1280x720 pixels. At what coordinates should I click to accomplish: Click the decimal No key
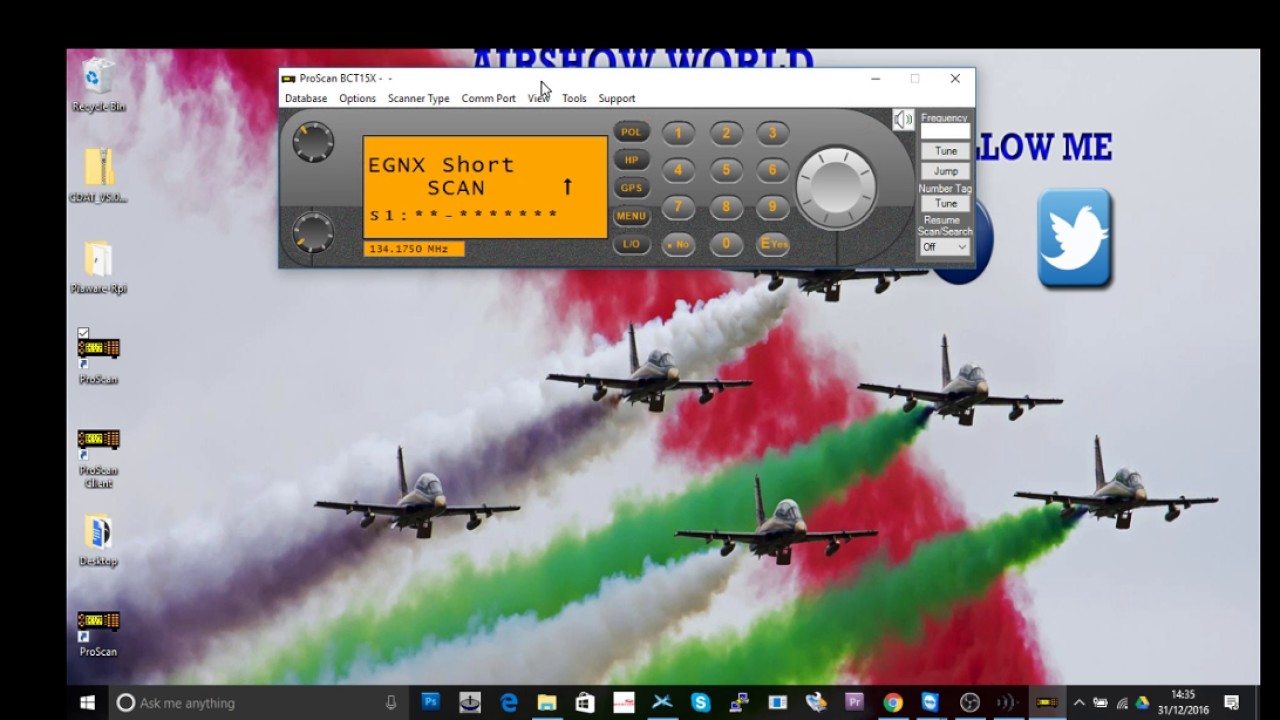(x=678, y=243)
